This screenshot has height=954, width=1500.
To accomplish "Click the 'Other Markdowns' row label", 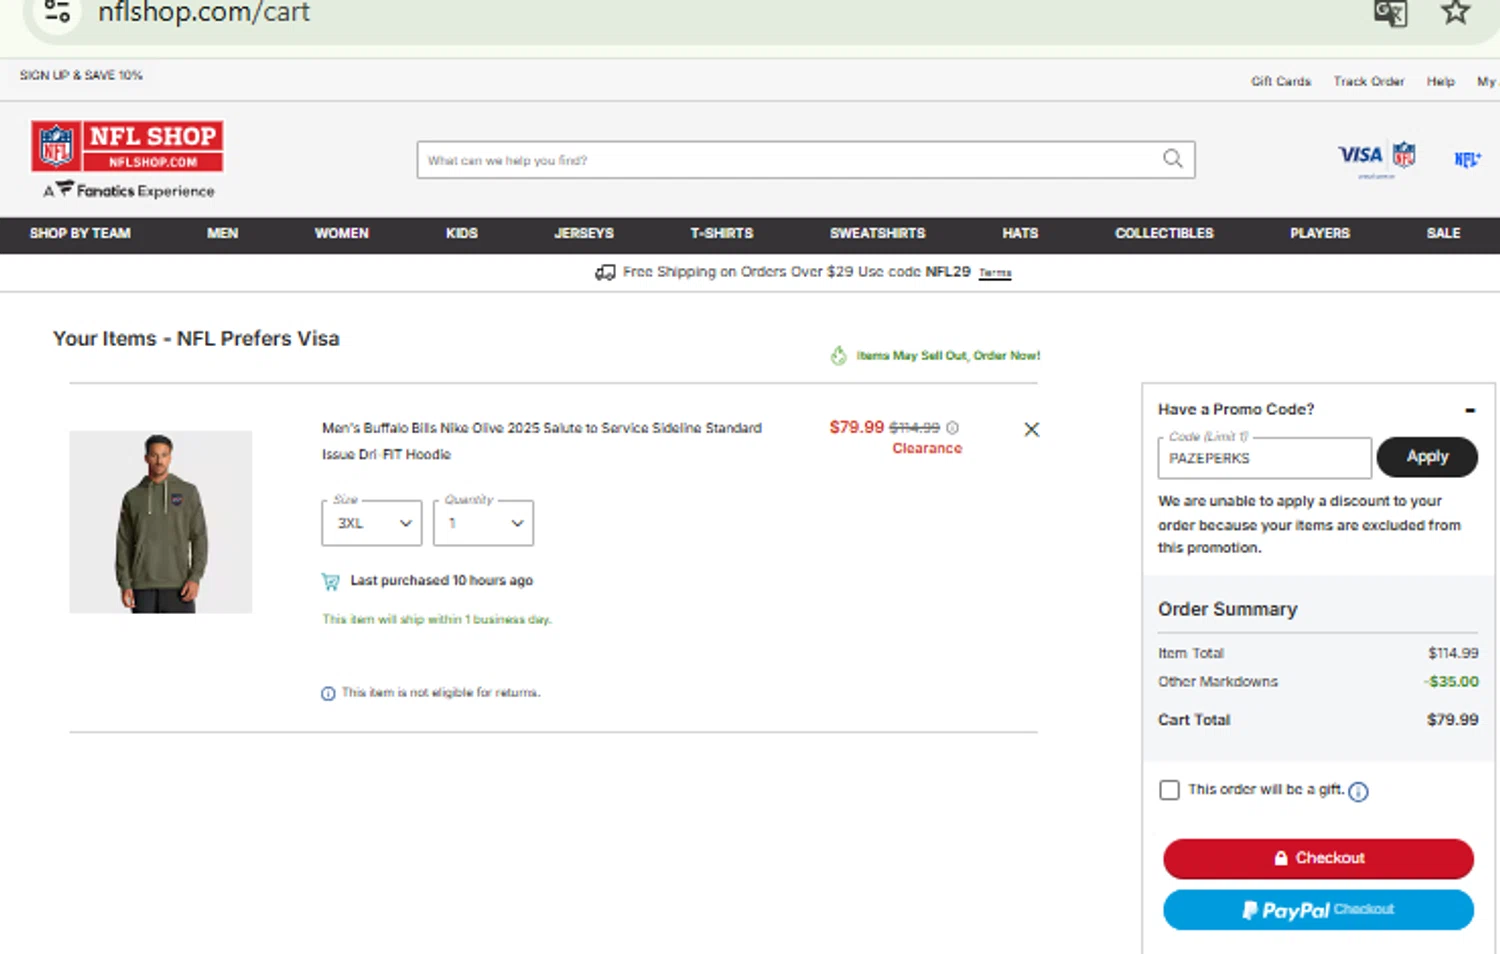I will point(1218,682).
